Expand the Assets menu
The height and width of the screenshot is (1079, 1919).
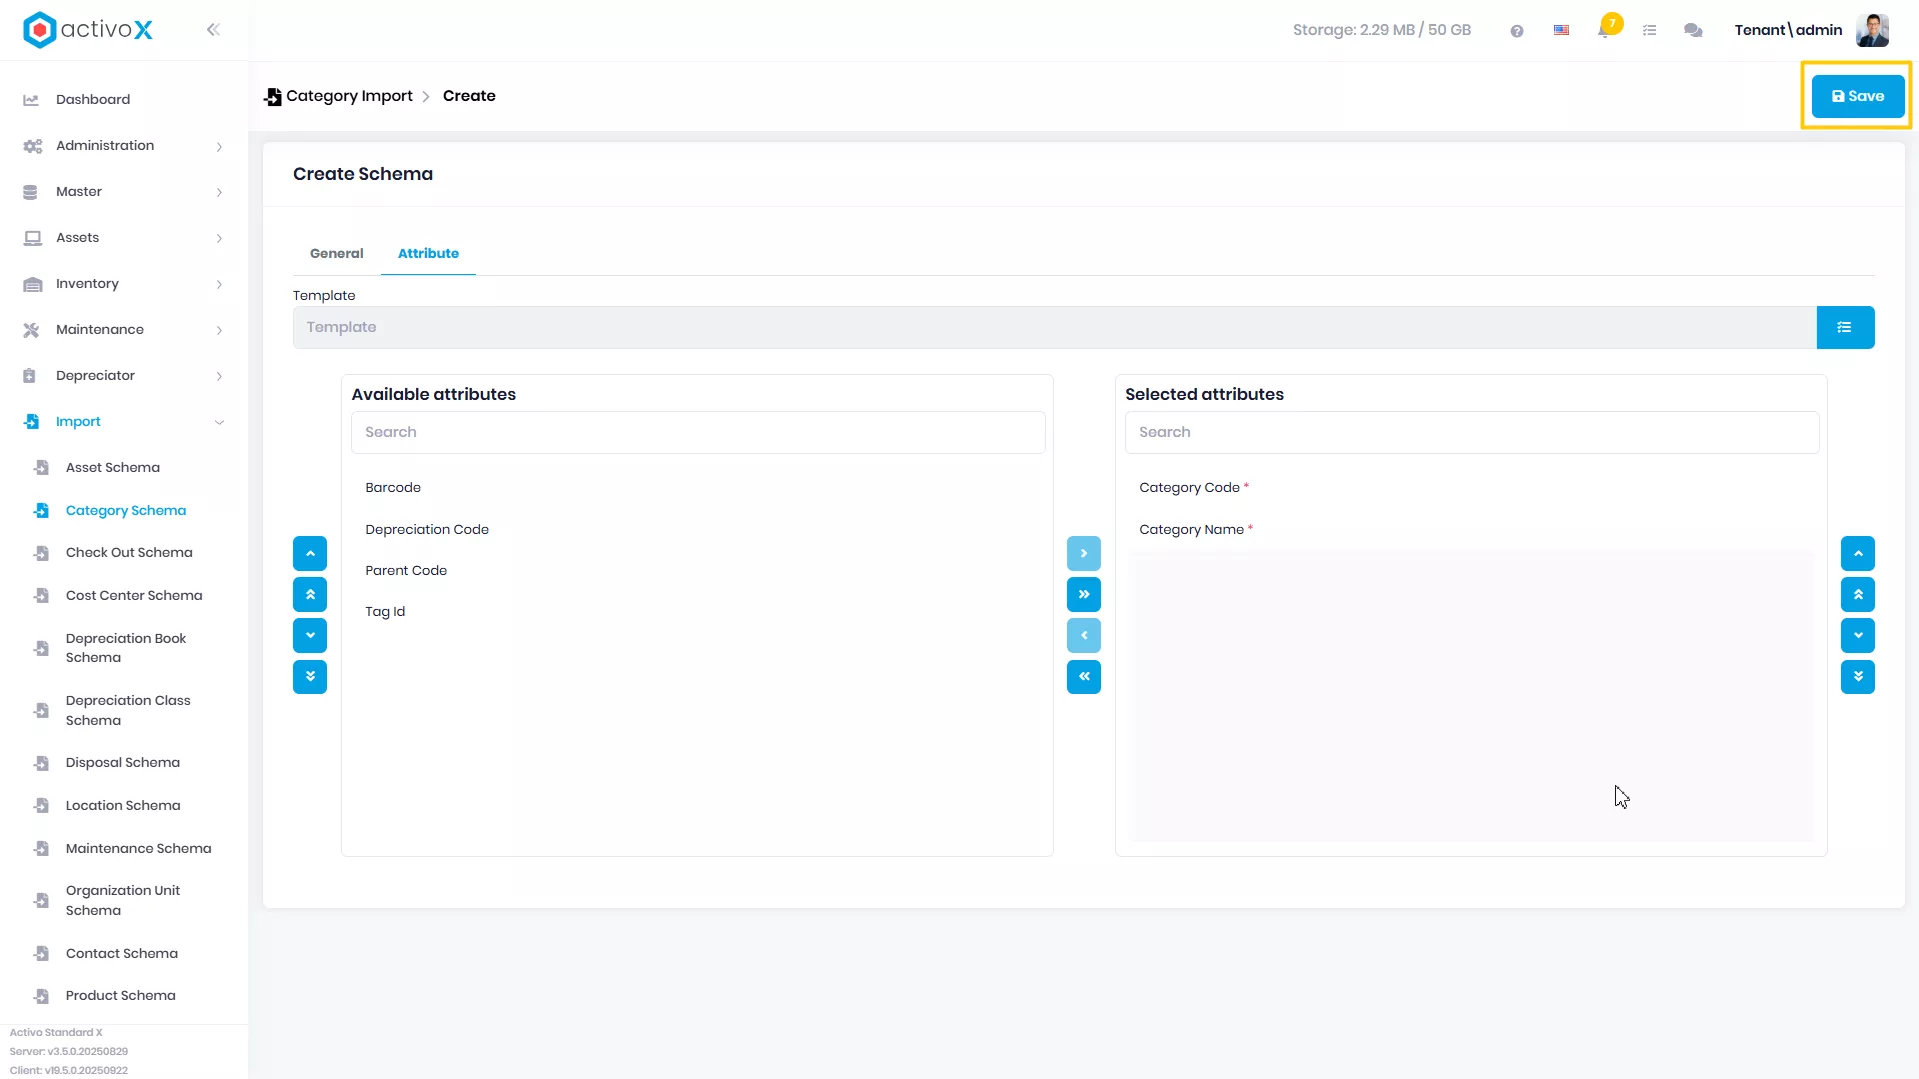124,238
